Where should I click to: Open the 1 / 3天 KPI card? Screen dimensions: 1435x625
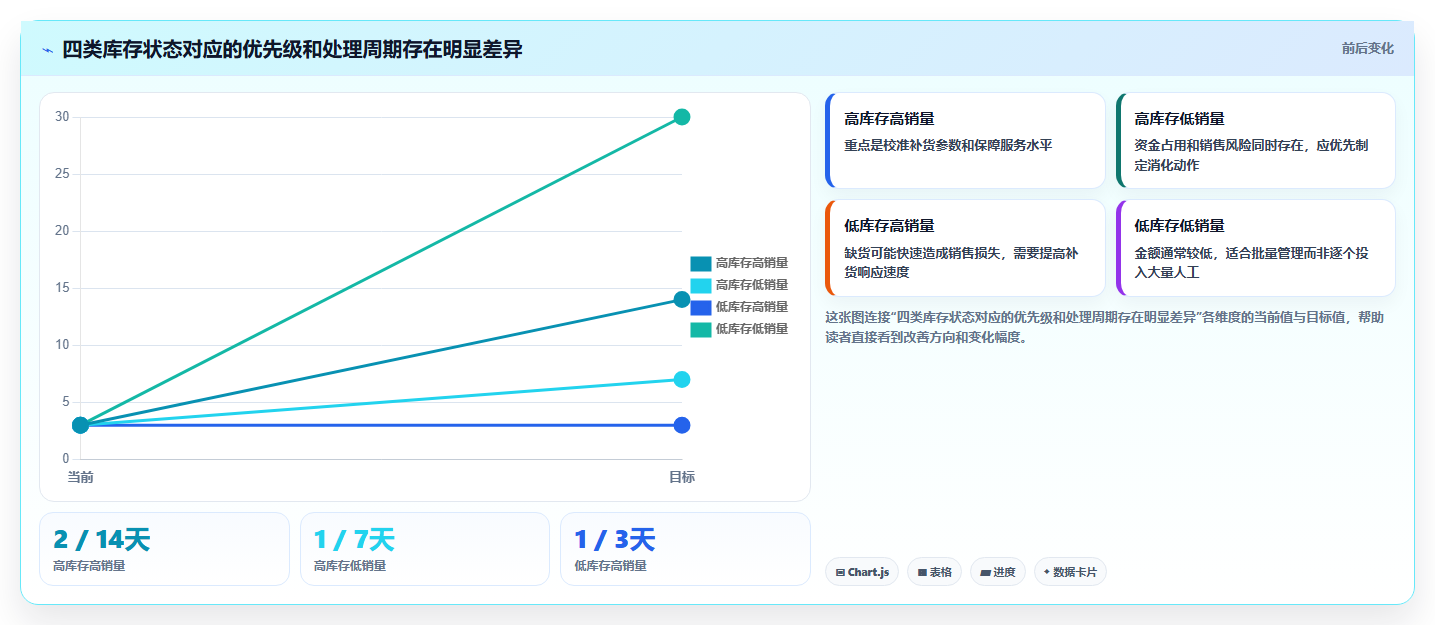point(685,549)
